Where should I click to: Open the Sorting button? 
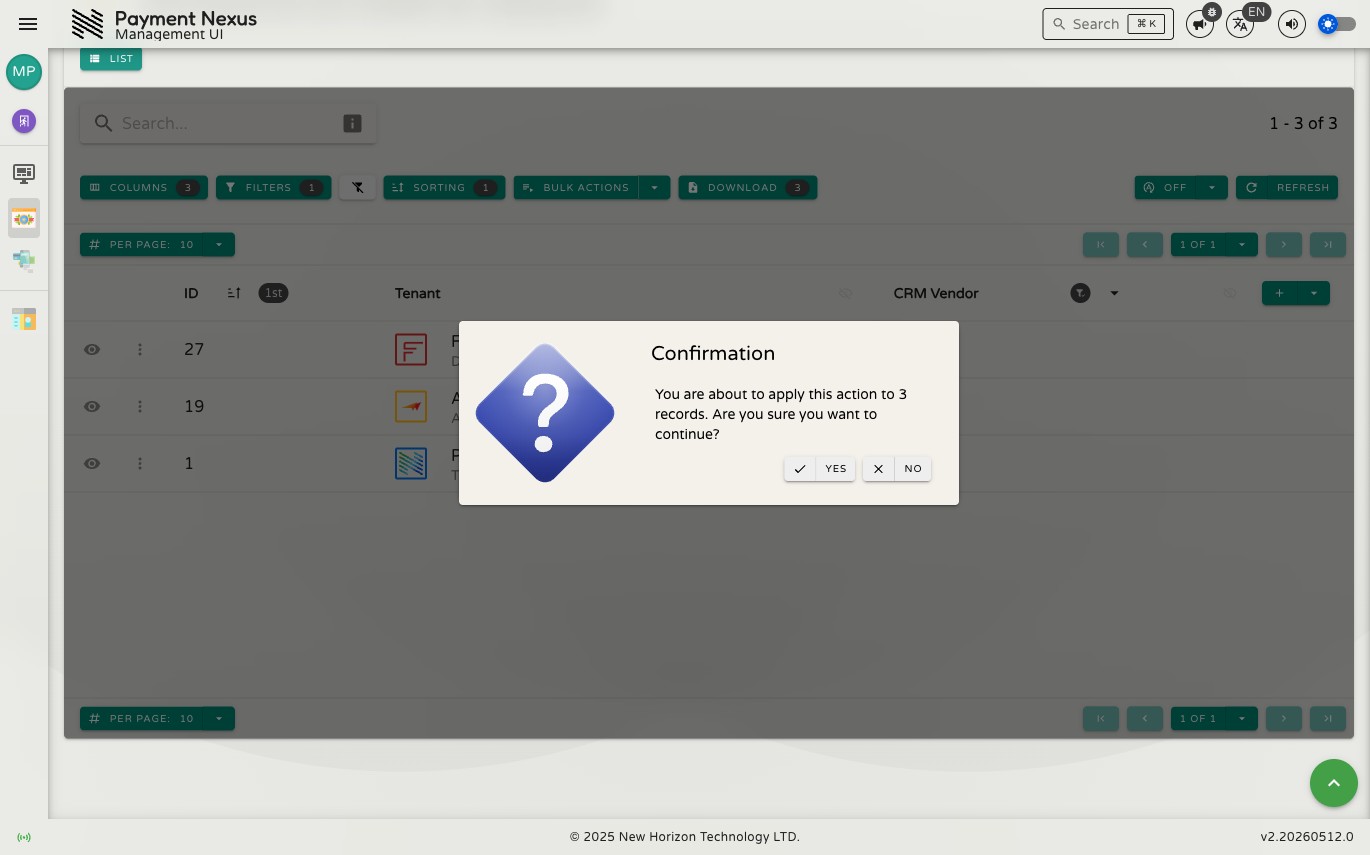[445, 187]
